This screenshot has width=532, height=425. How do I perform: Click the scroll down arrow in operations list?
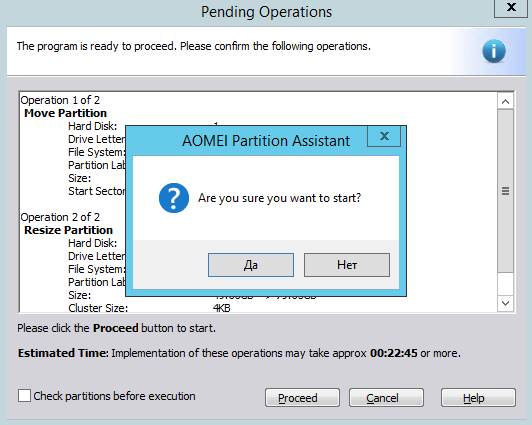tap(505, 303)
